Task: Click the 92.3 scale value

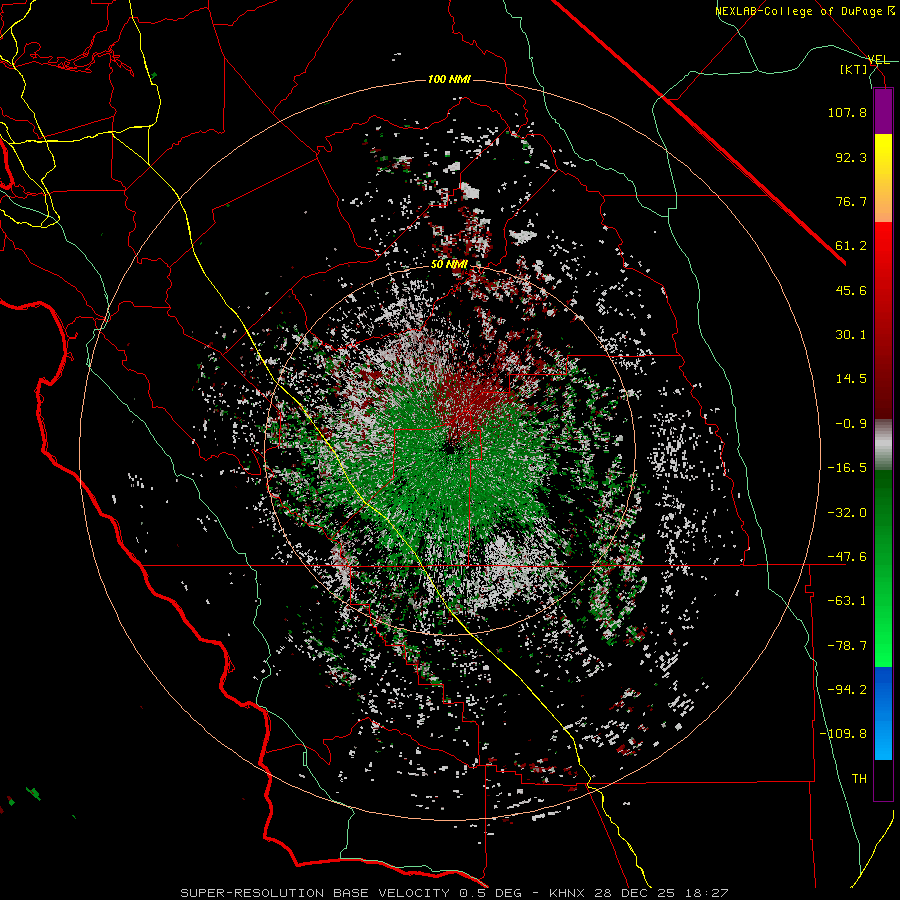Action: click(851, 157)
